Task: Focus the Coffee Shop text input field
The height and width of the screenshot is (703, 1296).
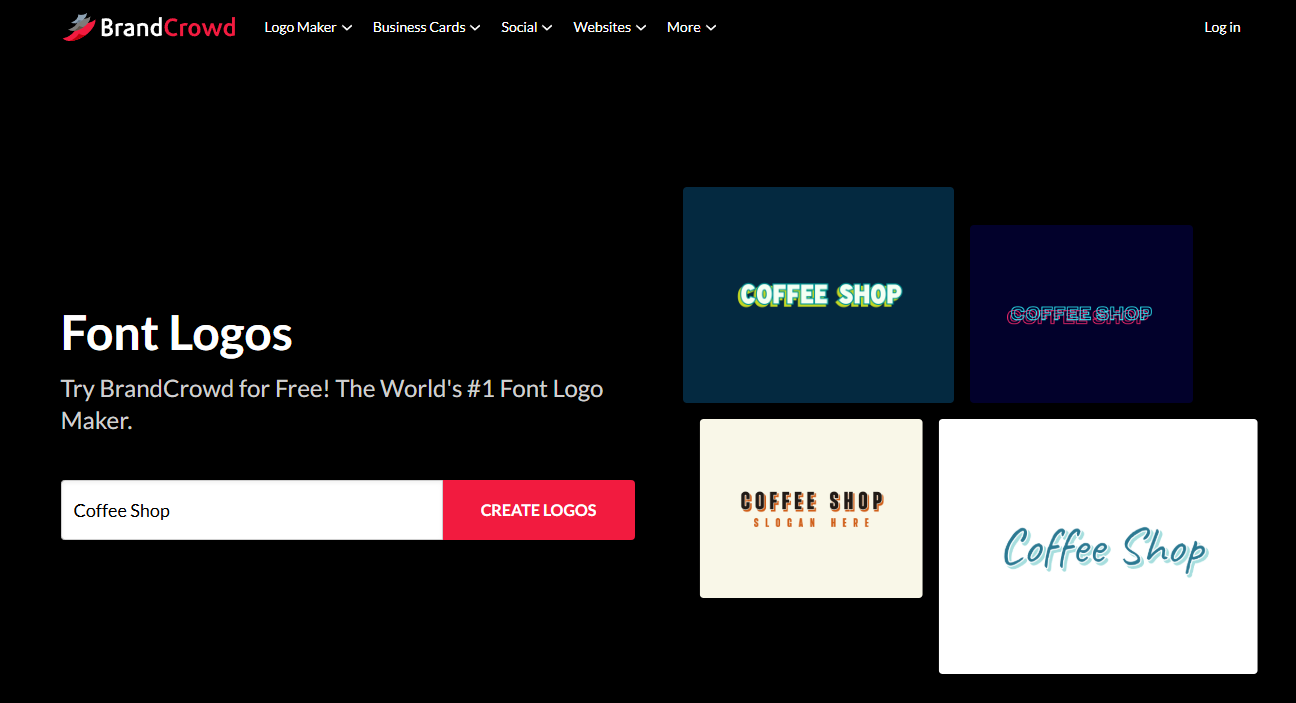Action: 252,510
